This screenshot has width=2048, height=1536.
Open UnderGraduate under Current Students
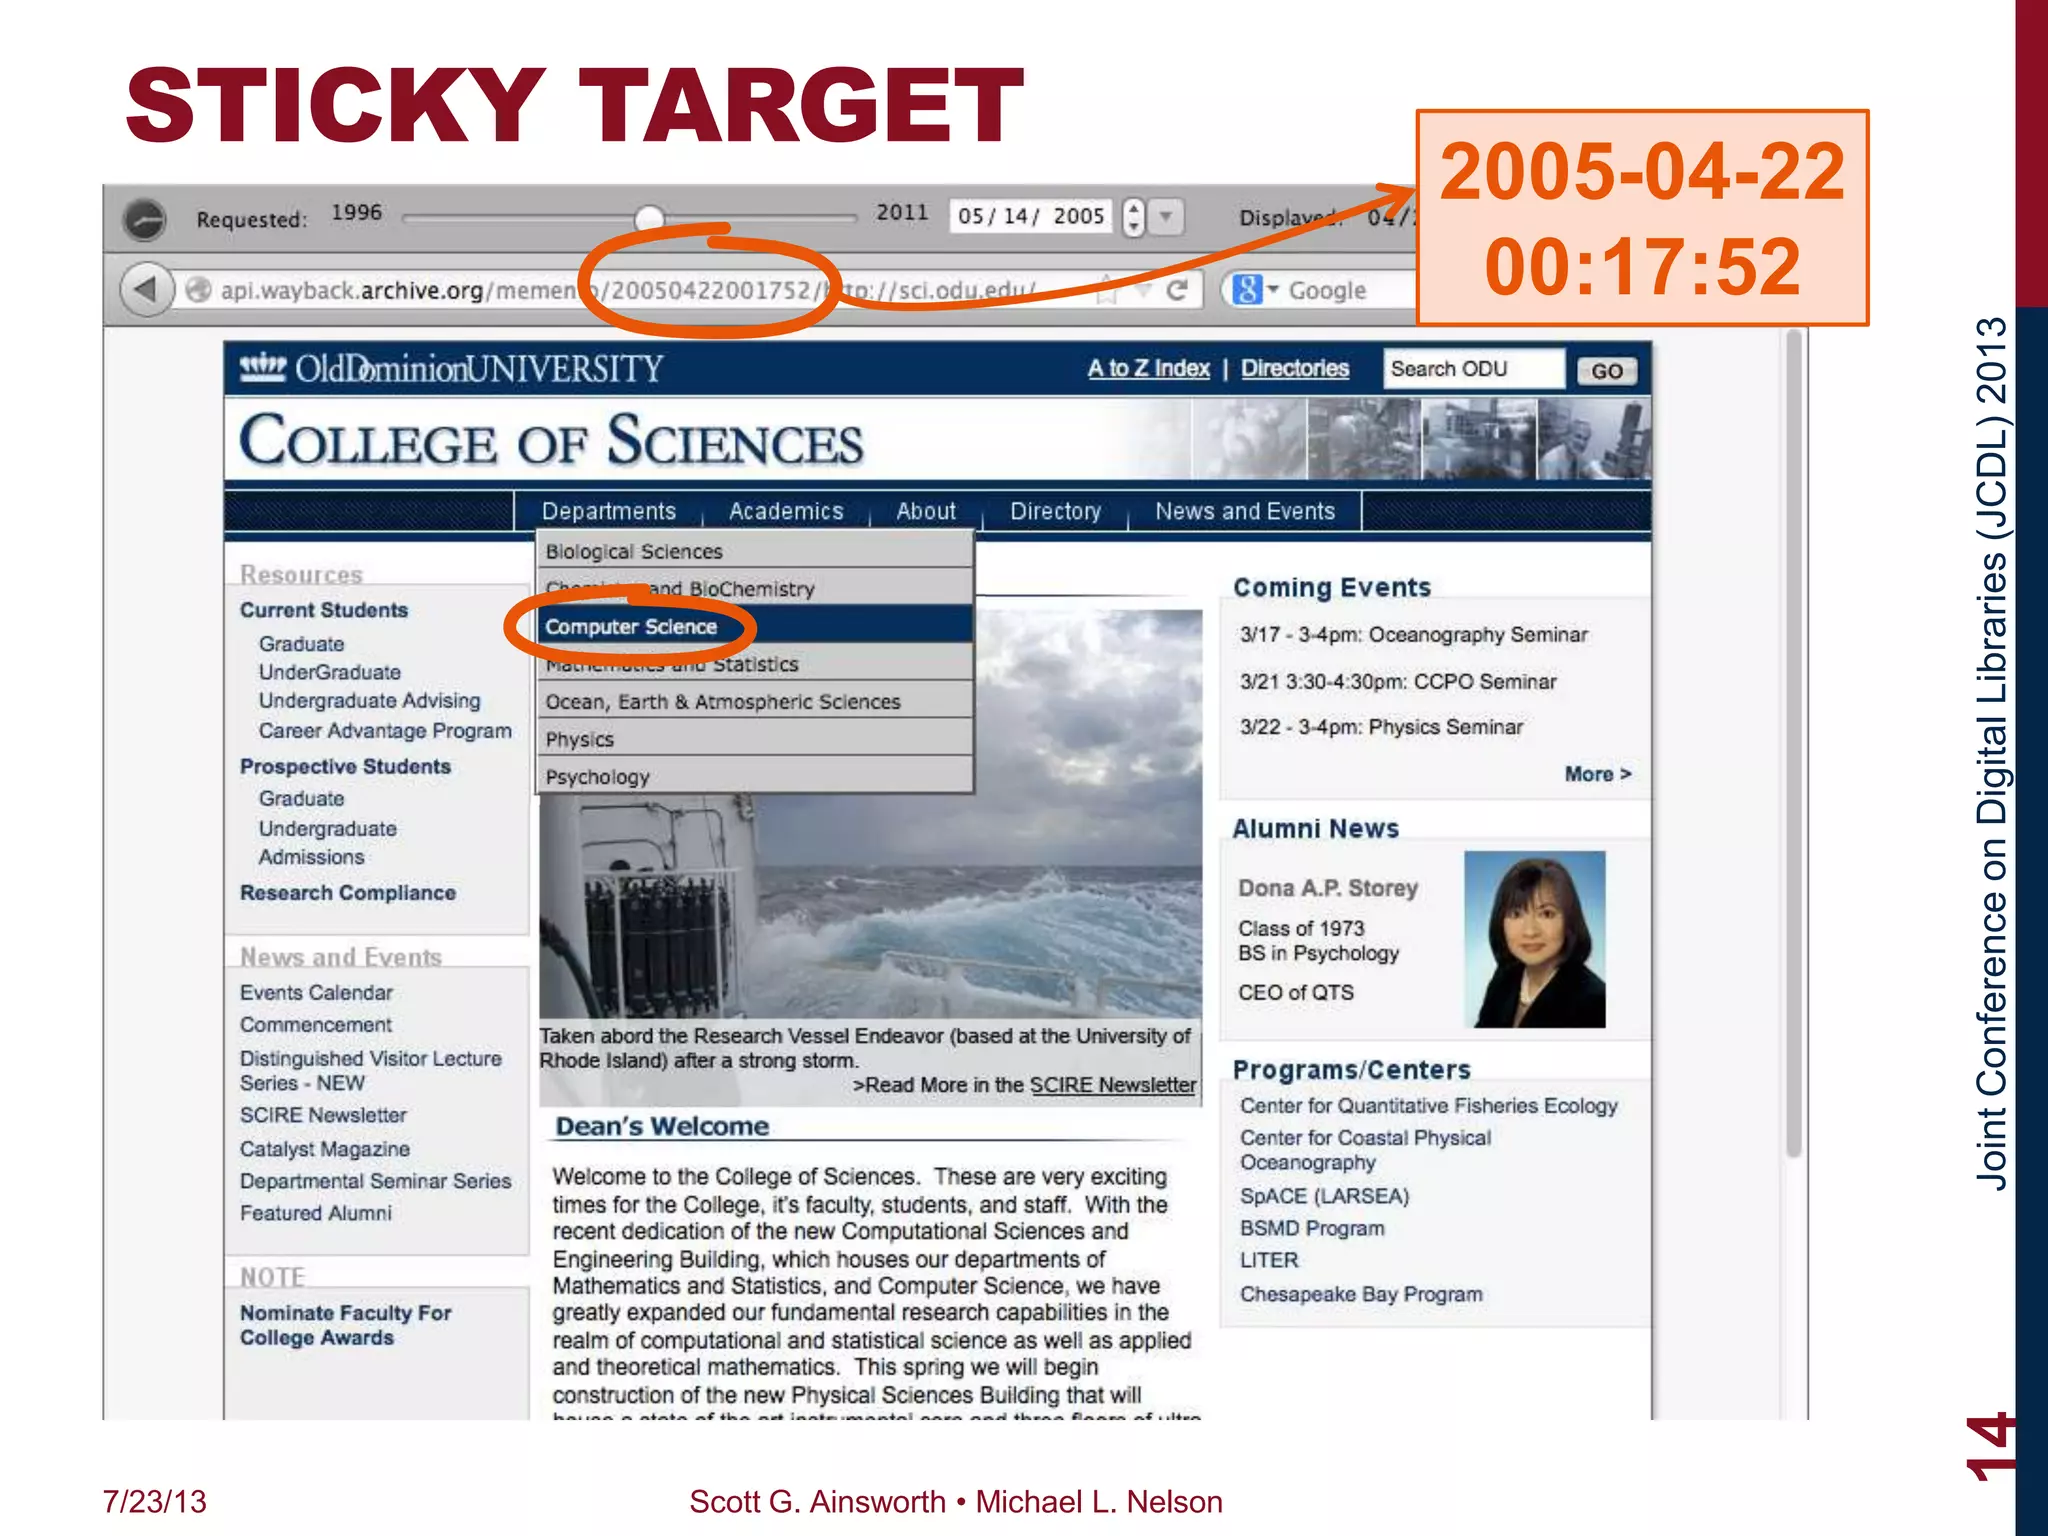[x=330, y=672]
